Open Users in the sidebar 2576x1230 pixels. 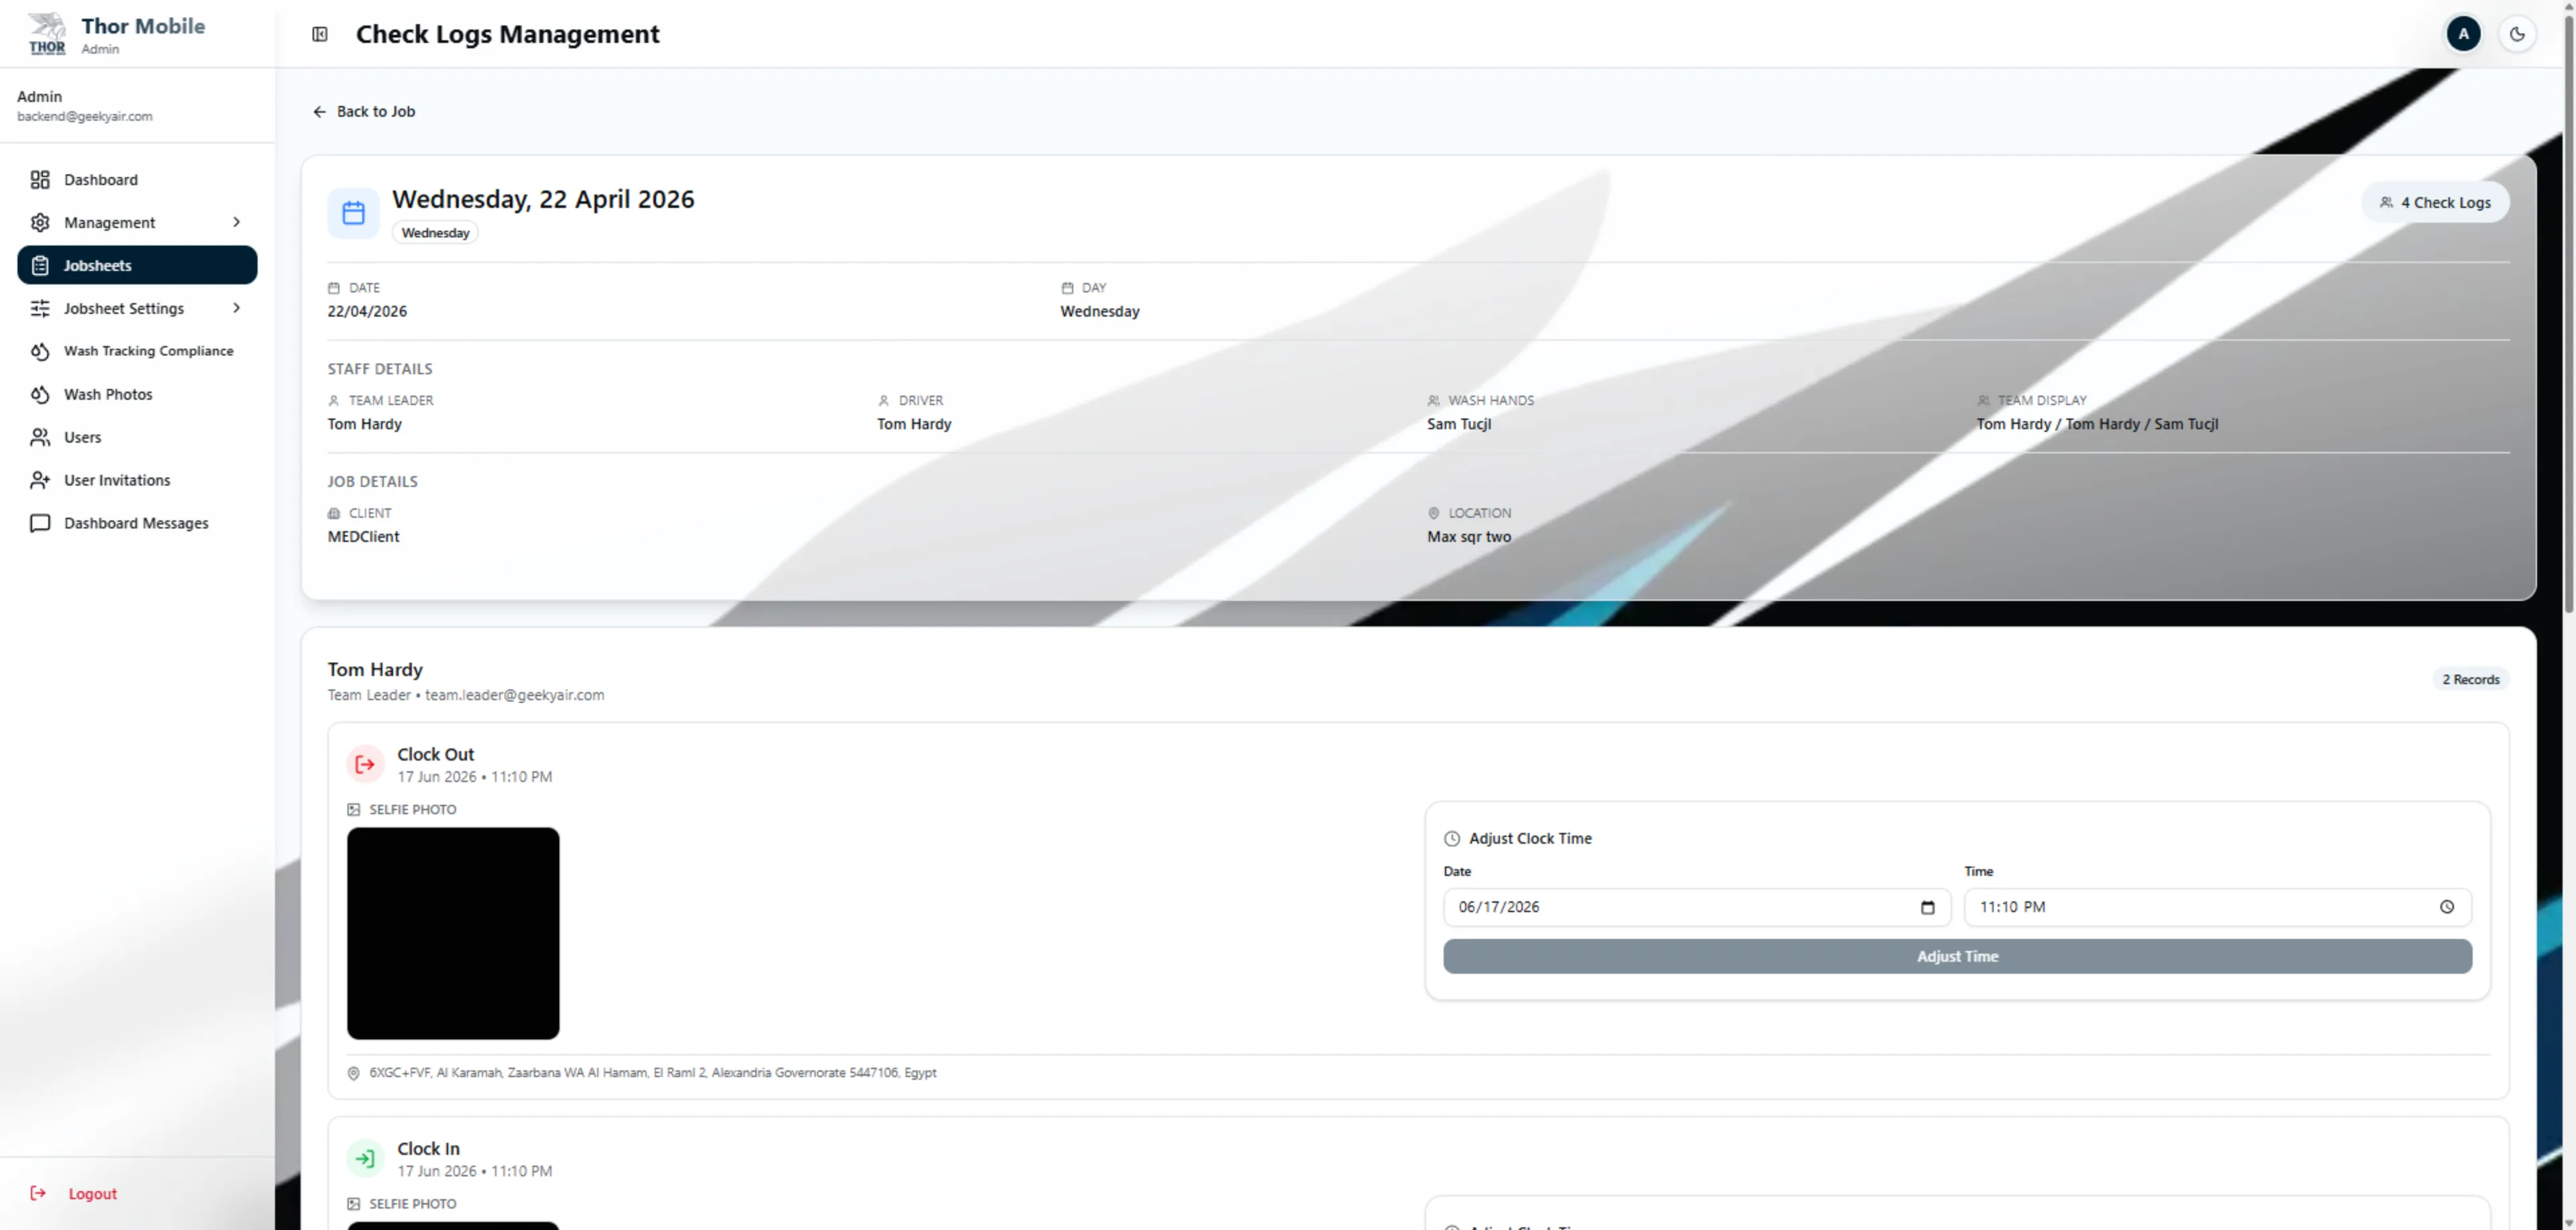click(x=137, y=437)
